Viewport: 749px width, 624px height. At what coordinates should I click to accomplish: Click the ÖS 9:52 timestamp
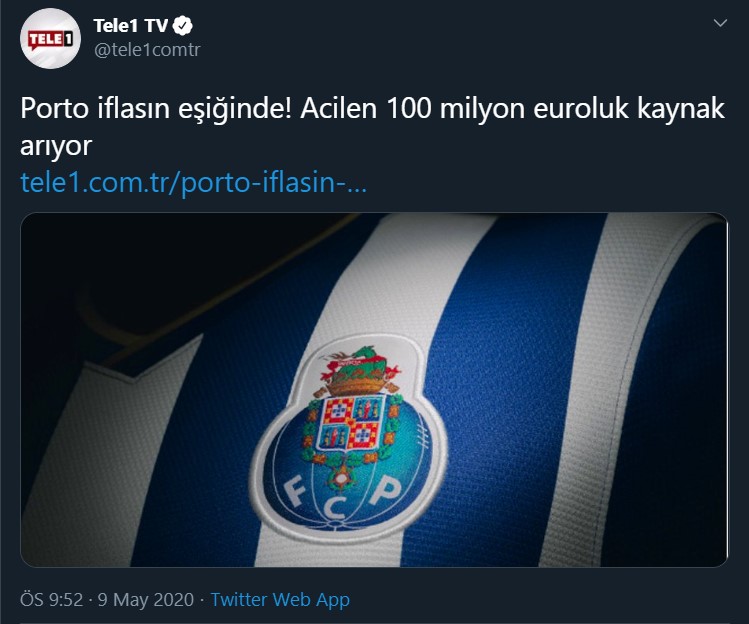51,600
